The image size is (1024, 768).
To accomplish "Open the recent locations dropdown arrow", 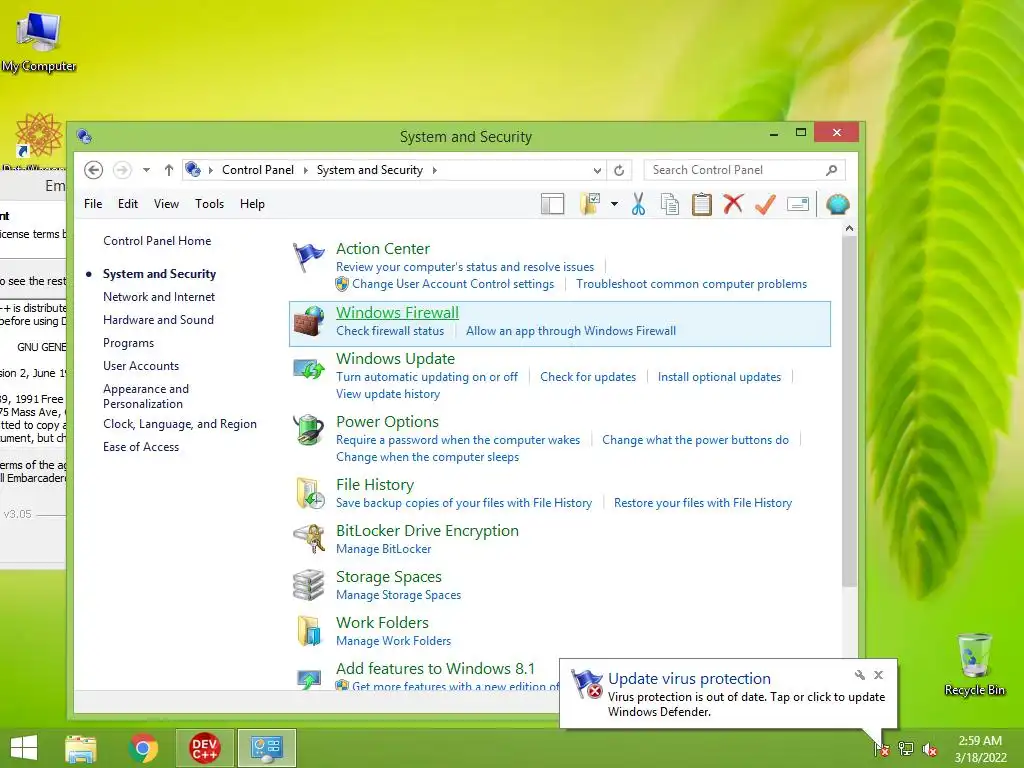I will click(146, 170).
